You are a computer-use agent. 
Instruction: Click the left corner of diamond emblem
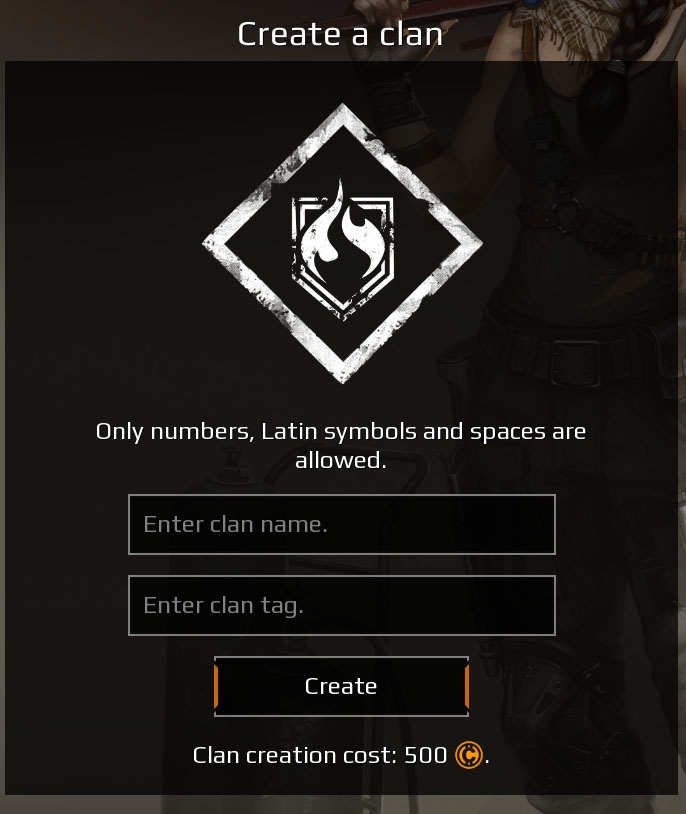[x=212, y=243]
